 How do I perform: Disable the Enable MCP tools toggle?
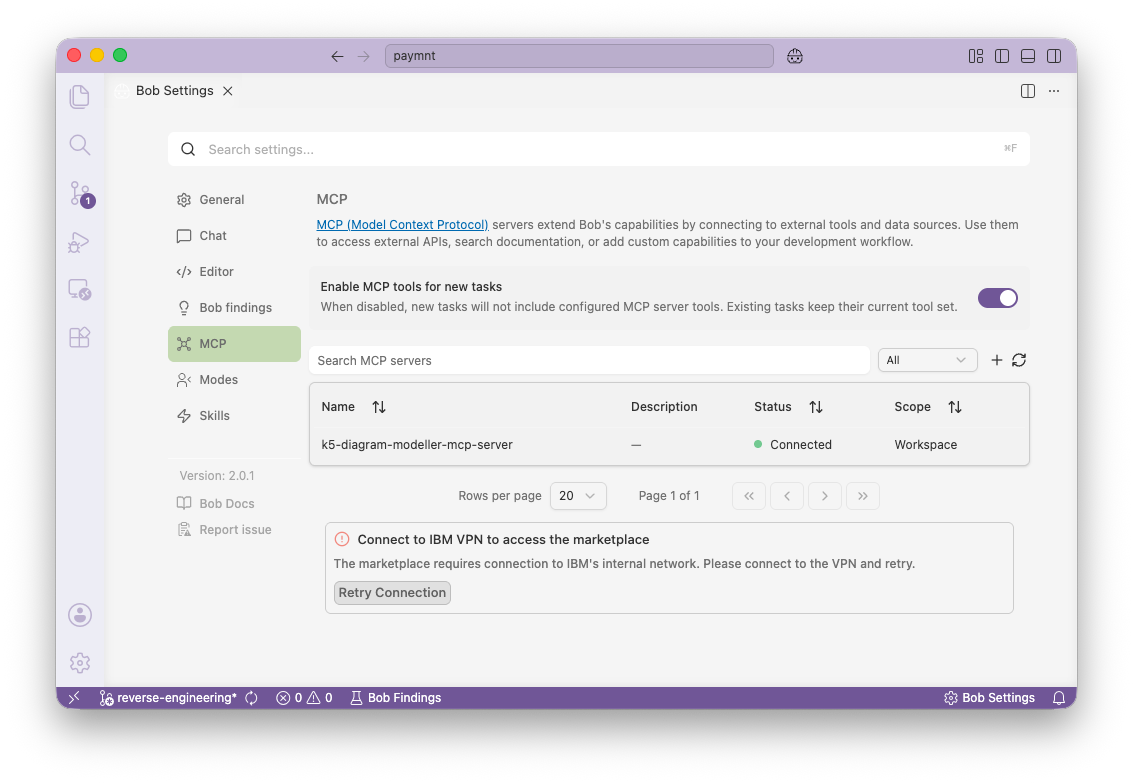point(998,298)
